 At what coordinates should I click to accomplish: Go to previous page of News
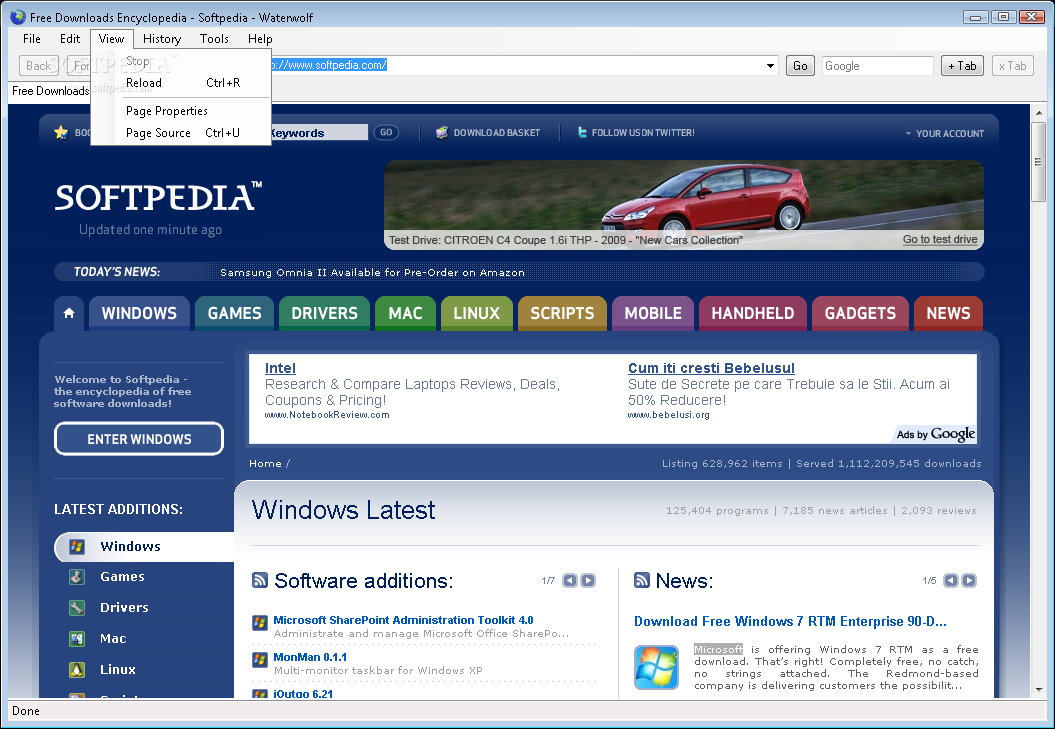click(x=951, y=580)
